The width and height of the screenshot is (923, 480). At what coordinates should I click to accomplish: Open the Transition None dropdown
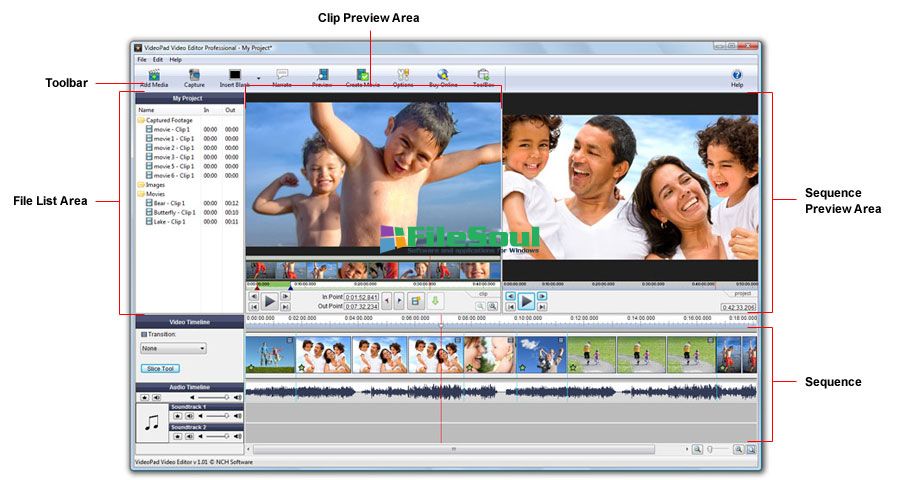tap(173, 348)
